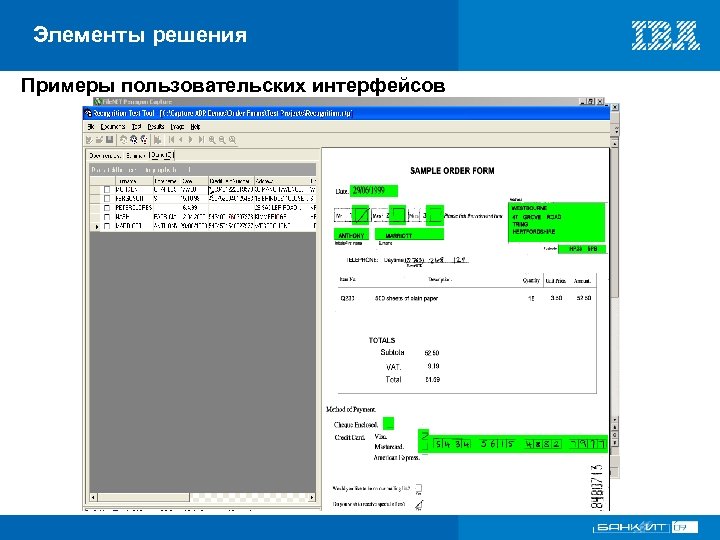Click the PETERCLOPES surname cell
This screenshot has height=540, width=720.
click(x=133, y=208)
